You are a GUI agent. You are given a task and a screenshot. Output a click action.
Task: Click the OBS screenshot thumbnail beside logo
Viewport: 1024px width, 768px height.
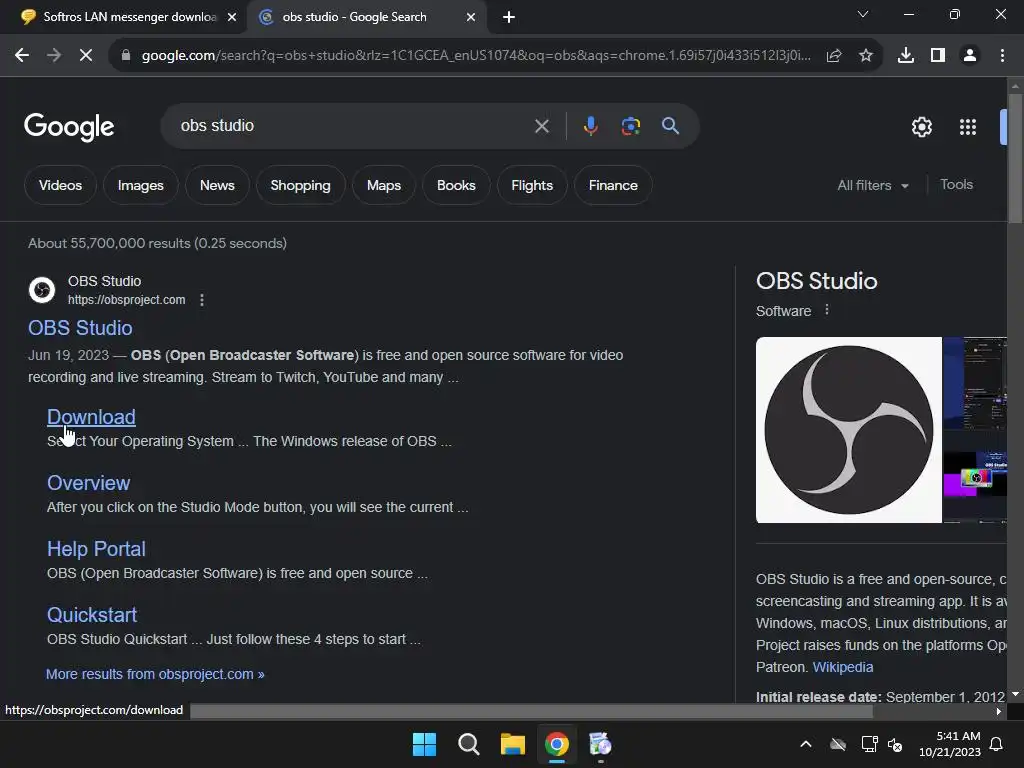[975, 383]
